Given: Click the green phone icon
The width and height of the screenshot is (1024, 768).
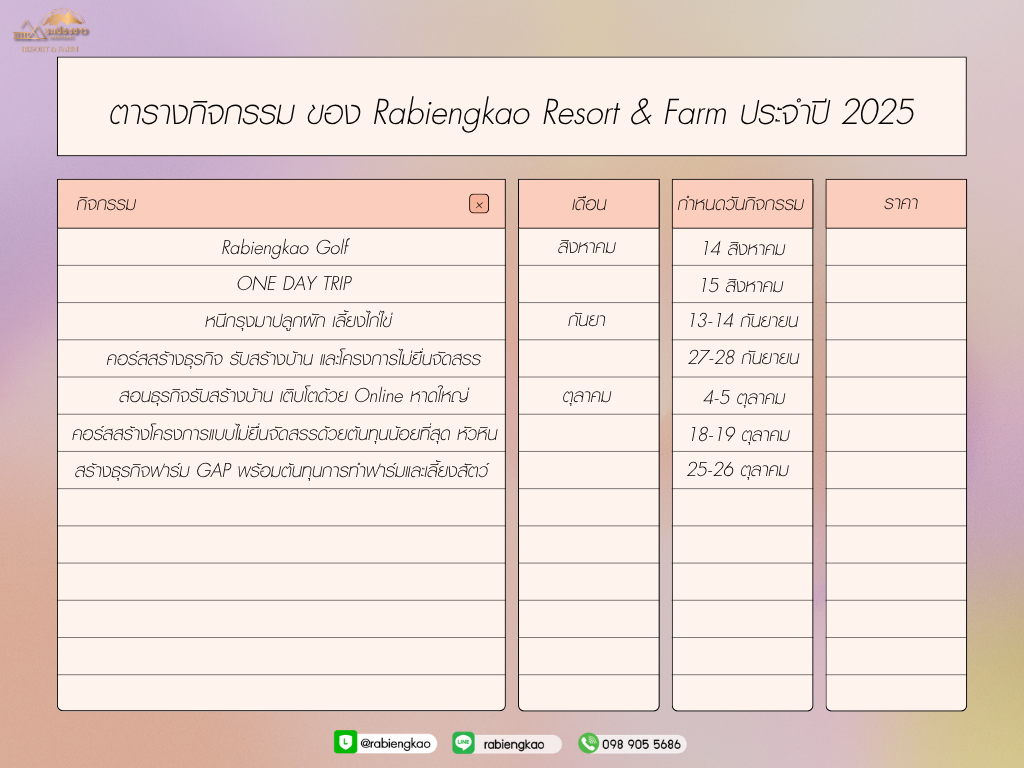Looking at the screenshot, I should [x=588, y=743].
